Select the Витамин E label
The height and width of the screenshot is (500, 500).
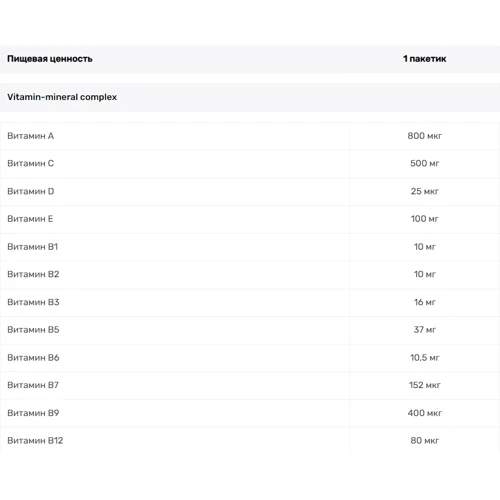(30, 219)
